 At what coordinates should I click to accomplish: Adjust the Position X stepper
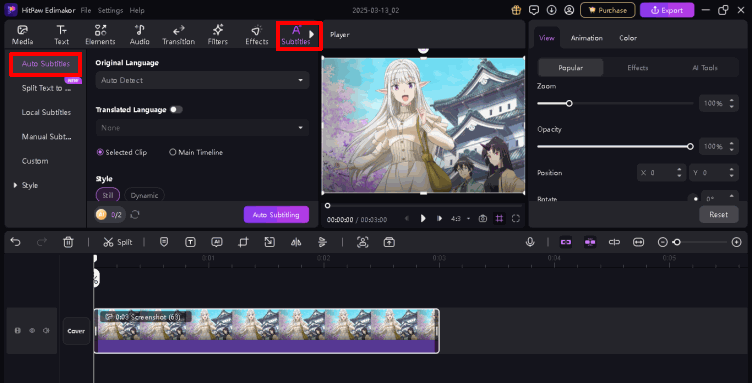point(679,172)
